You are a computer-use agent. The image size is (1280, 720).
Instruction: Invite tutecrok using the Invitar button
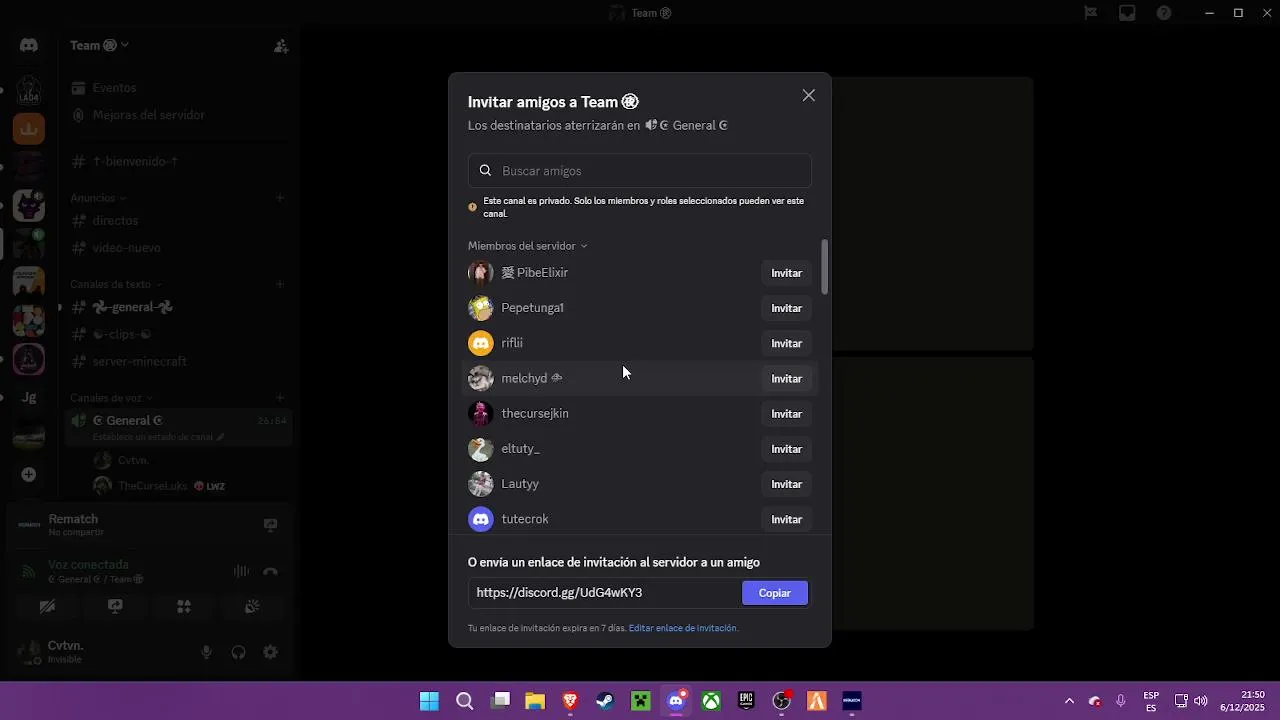click(786, 519)
